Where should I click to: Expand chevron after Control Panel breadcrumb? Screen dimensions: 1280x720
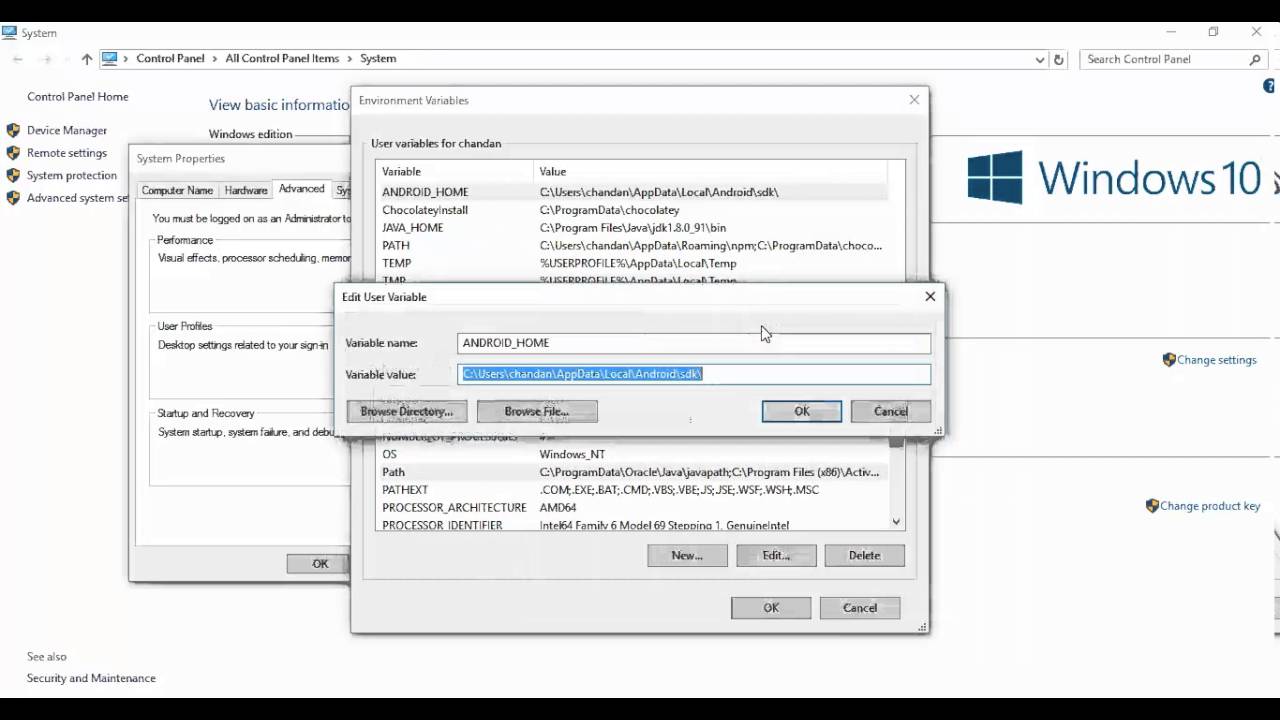pyautogui.click(x=215, y=59)
